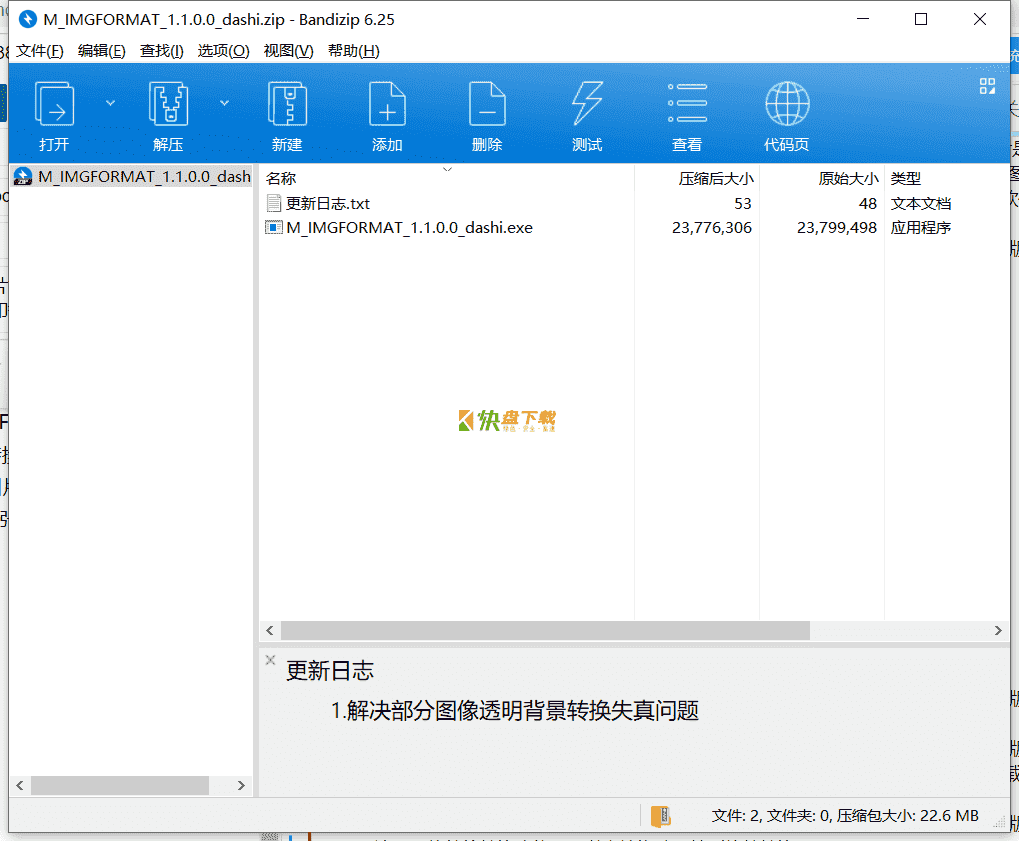The width and height of the screenshot is (1019, 841).
Task: Click the status bar text showing 压缩包大小: 22.6 MB
Action: click(x=907, y=816)
